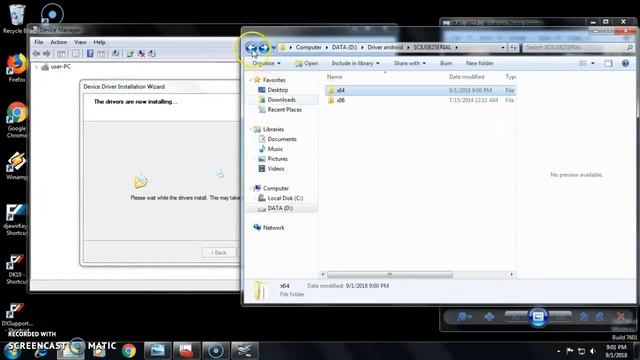Click the Computer breadcrumb in address bar

(x=308, y=47)
